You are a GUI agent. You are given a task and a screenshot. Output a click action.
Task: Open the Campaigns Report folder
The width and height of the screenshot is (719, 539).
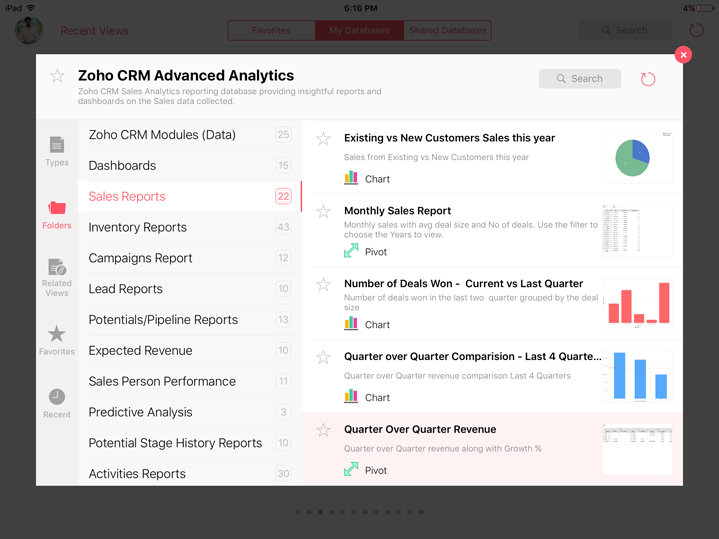[190, 258]
